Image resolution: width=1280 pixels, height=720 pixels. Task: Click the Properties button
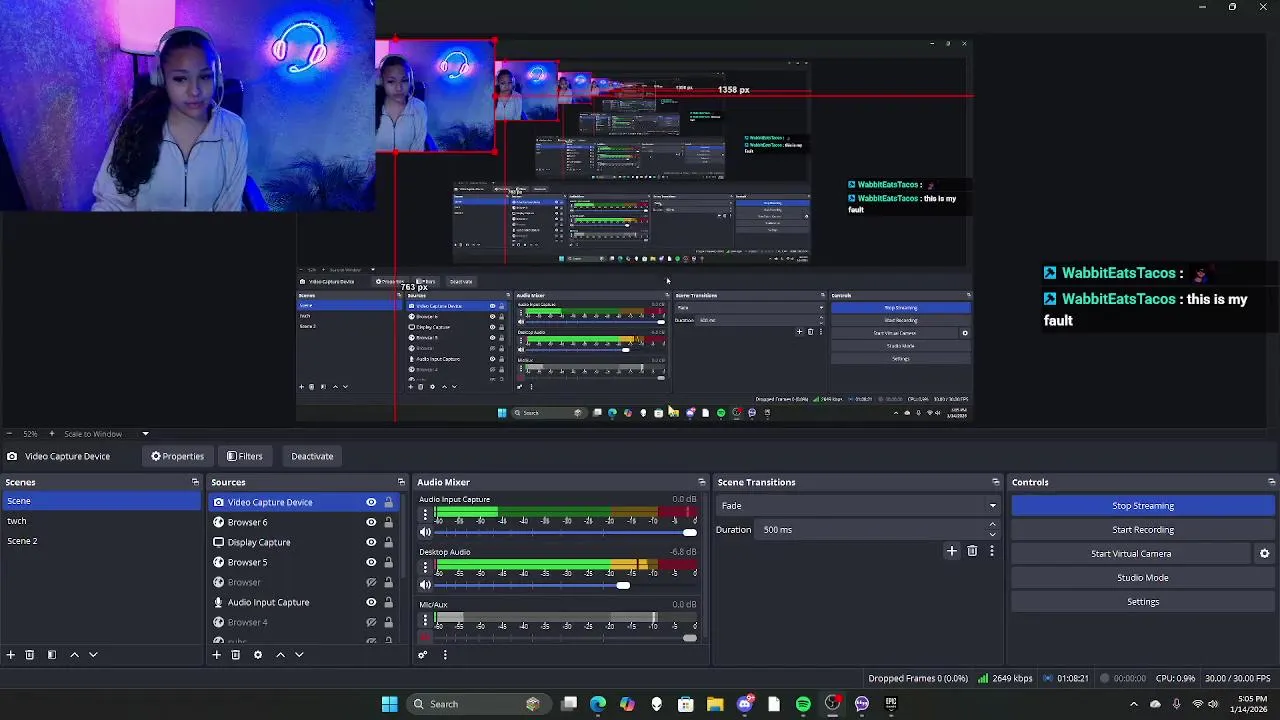[x=178, y=456]
